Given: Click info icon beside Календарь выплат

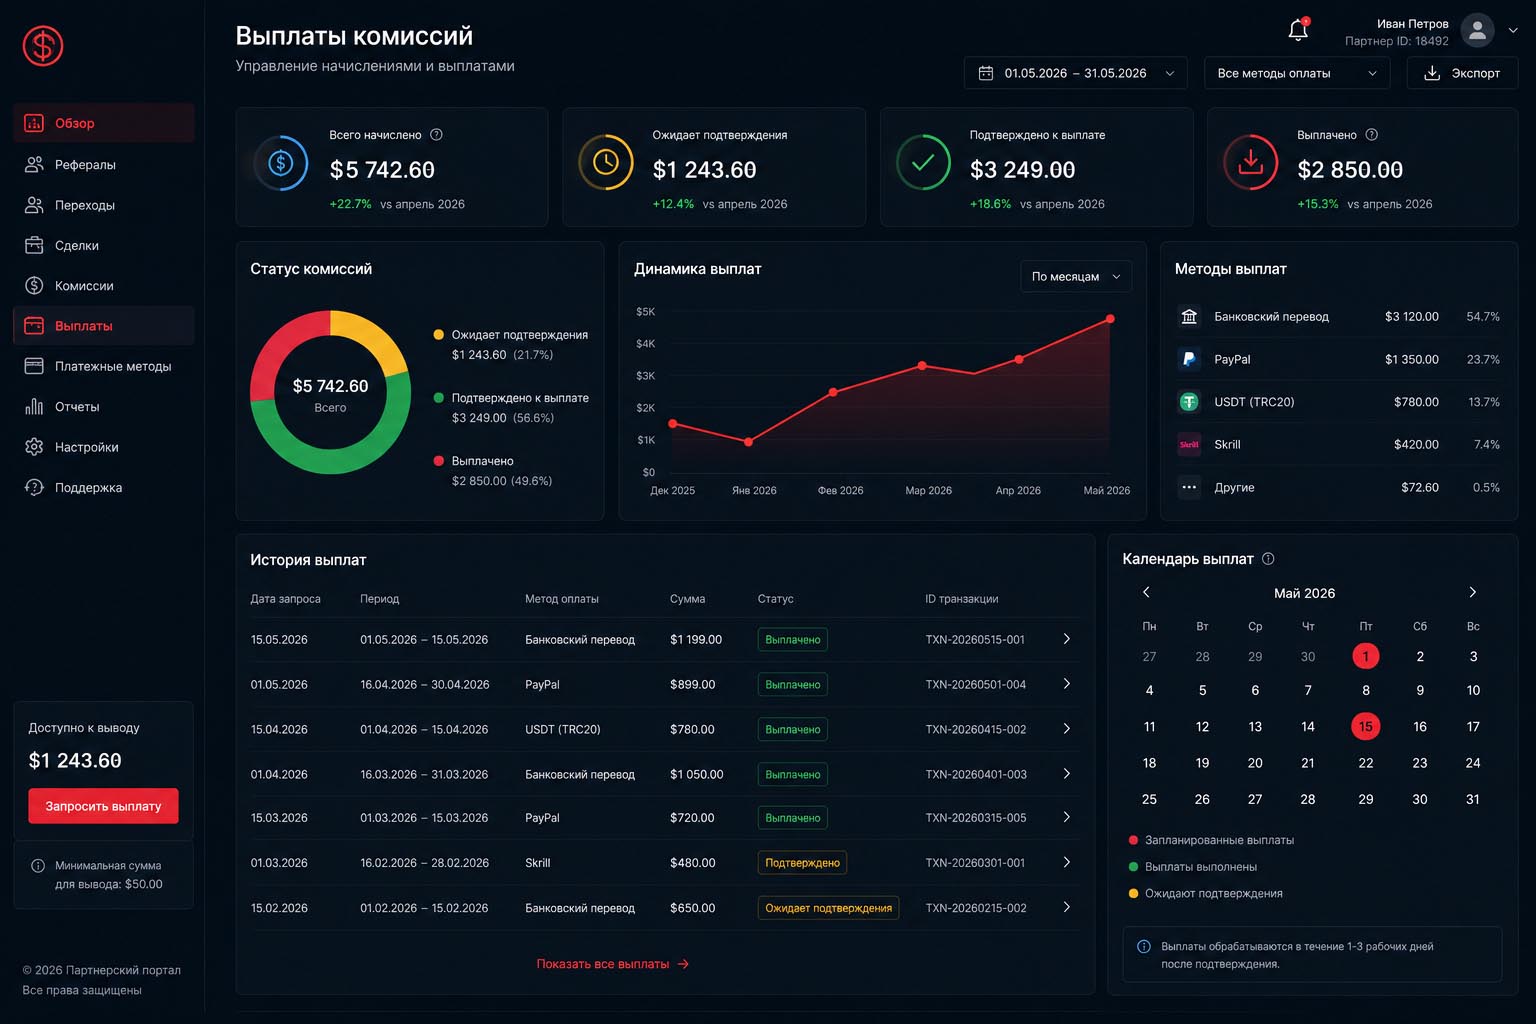Looking at the screenshot, I should (x=1268, y=559).
